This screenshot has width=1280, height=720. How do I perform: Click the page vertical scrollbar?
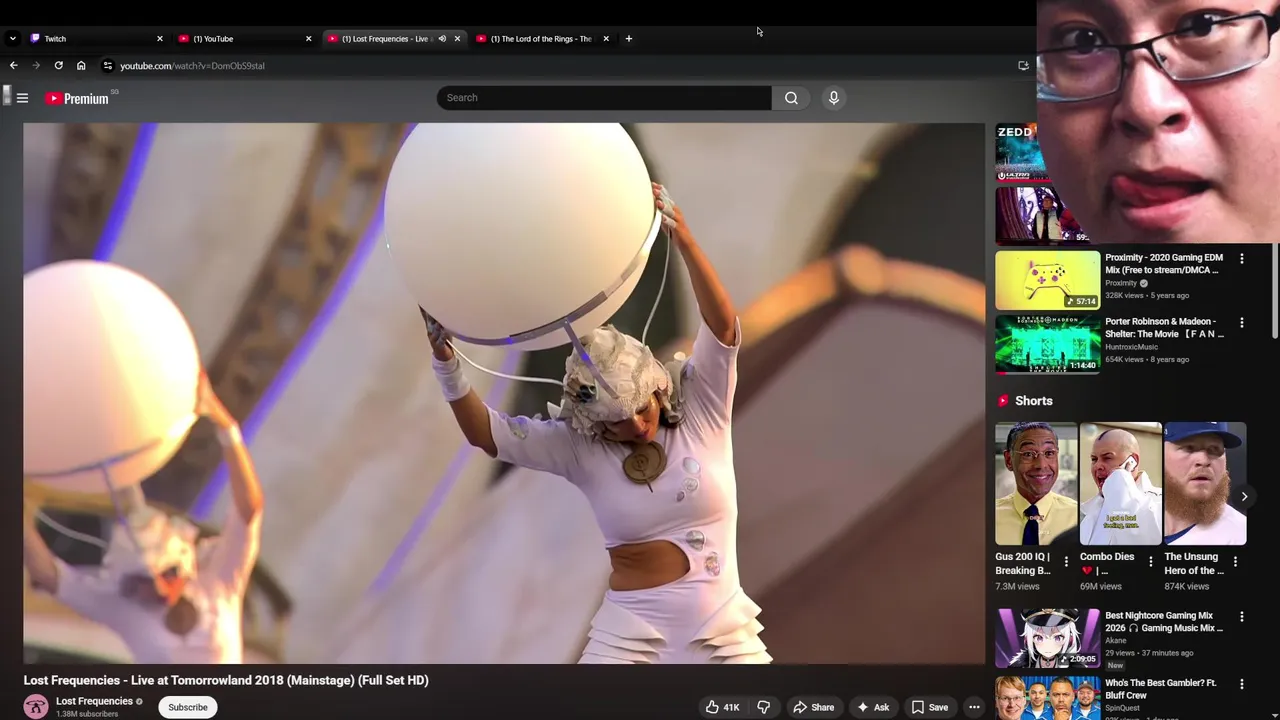coord(1275,290)
